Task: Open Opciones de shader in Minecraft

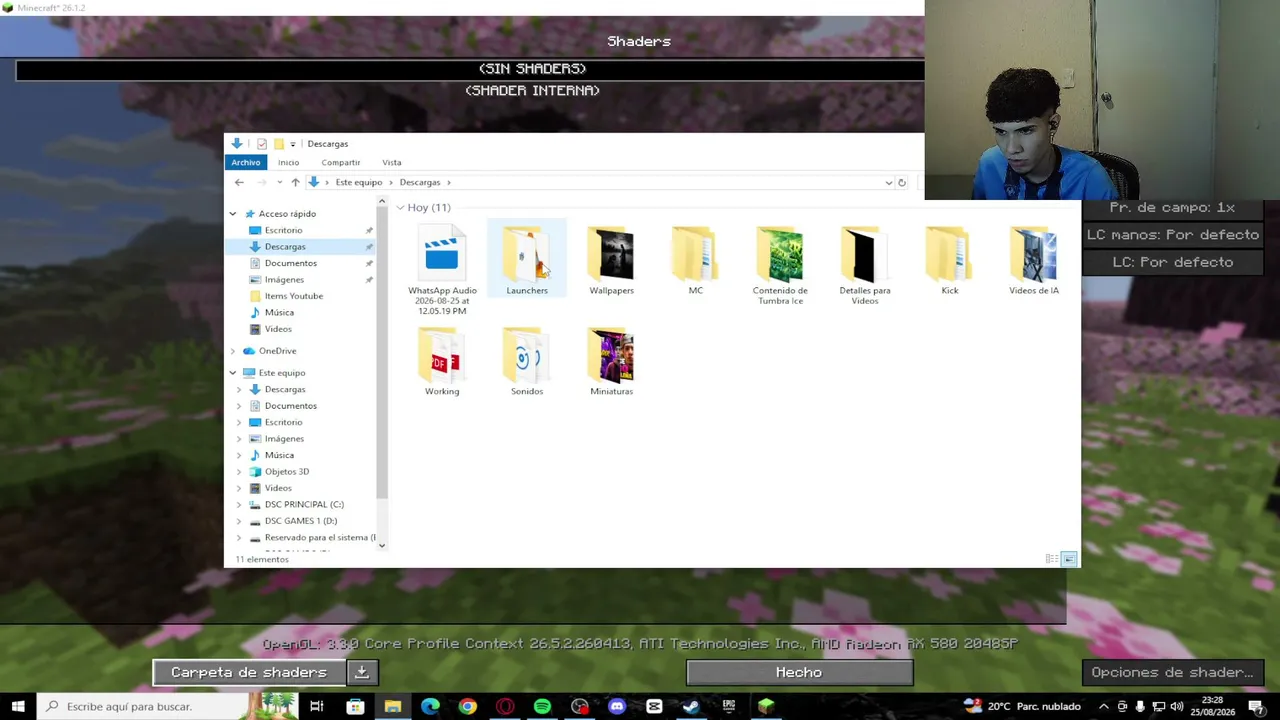Action: (1172, 673)
